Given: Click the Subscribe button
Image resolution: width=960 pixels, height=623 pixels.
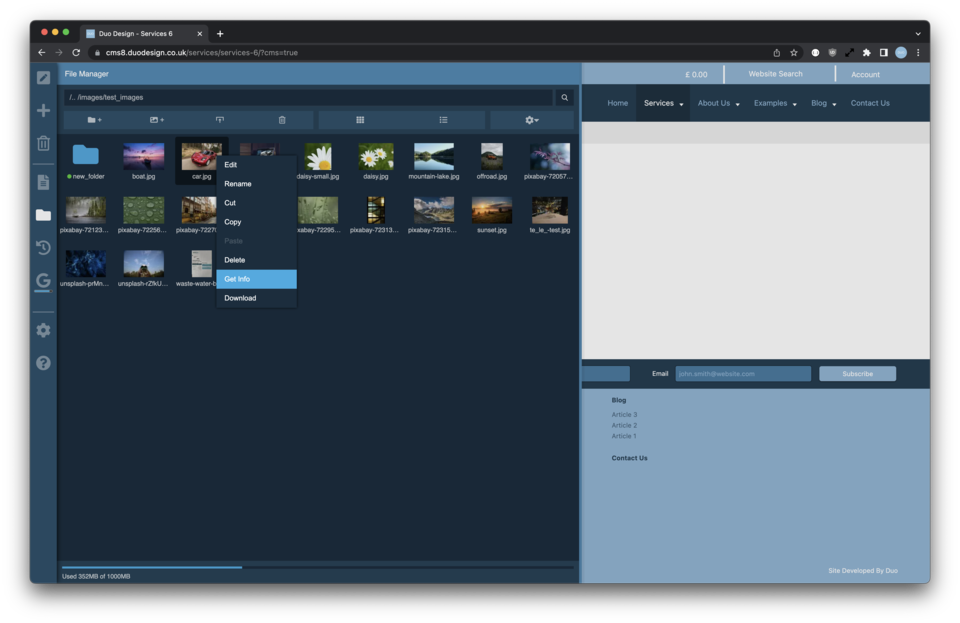Looking at the screenshot, I should (857, 374).
